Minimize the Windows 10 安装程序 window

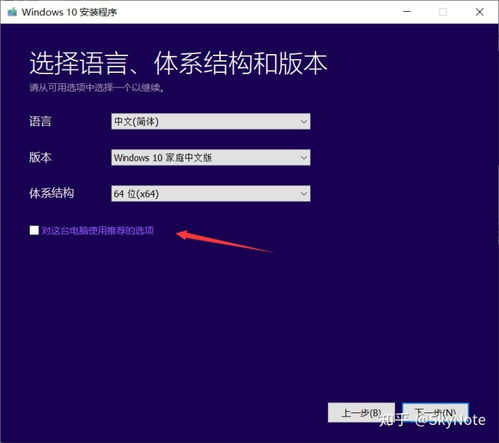click(x=407, y=12)
